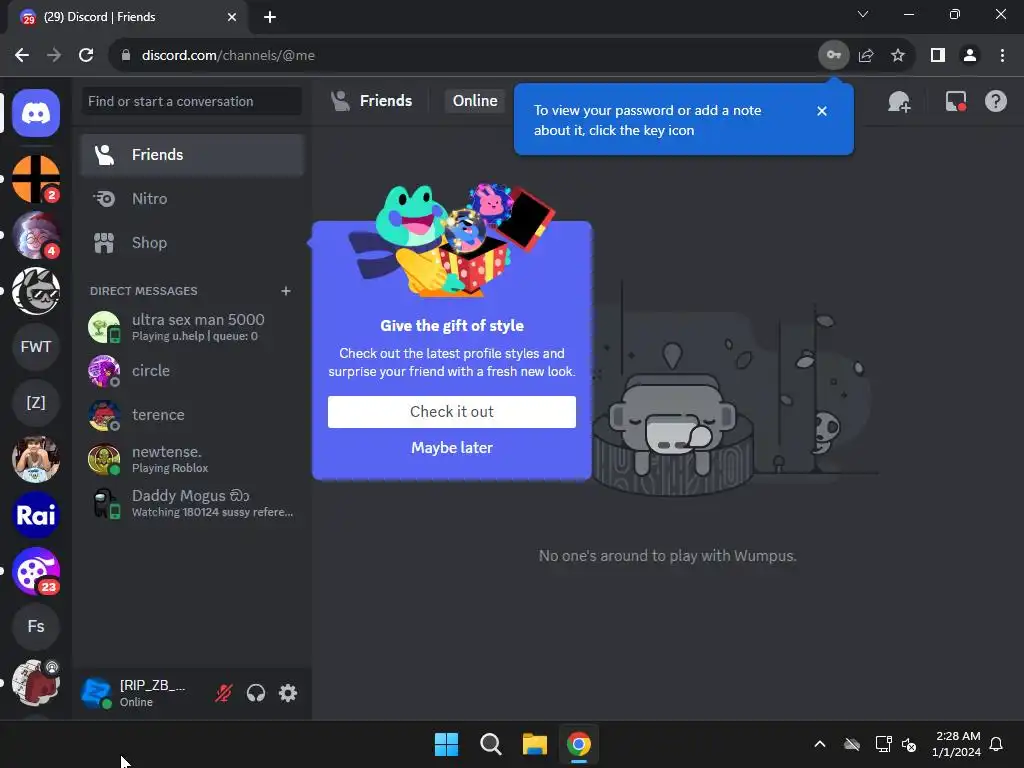1024x768 pixels.
Task: Click Find or start a conversation field
Action: (191, 101)
